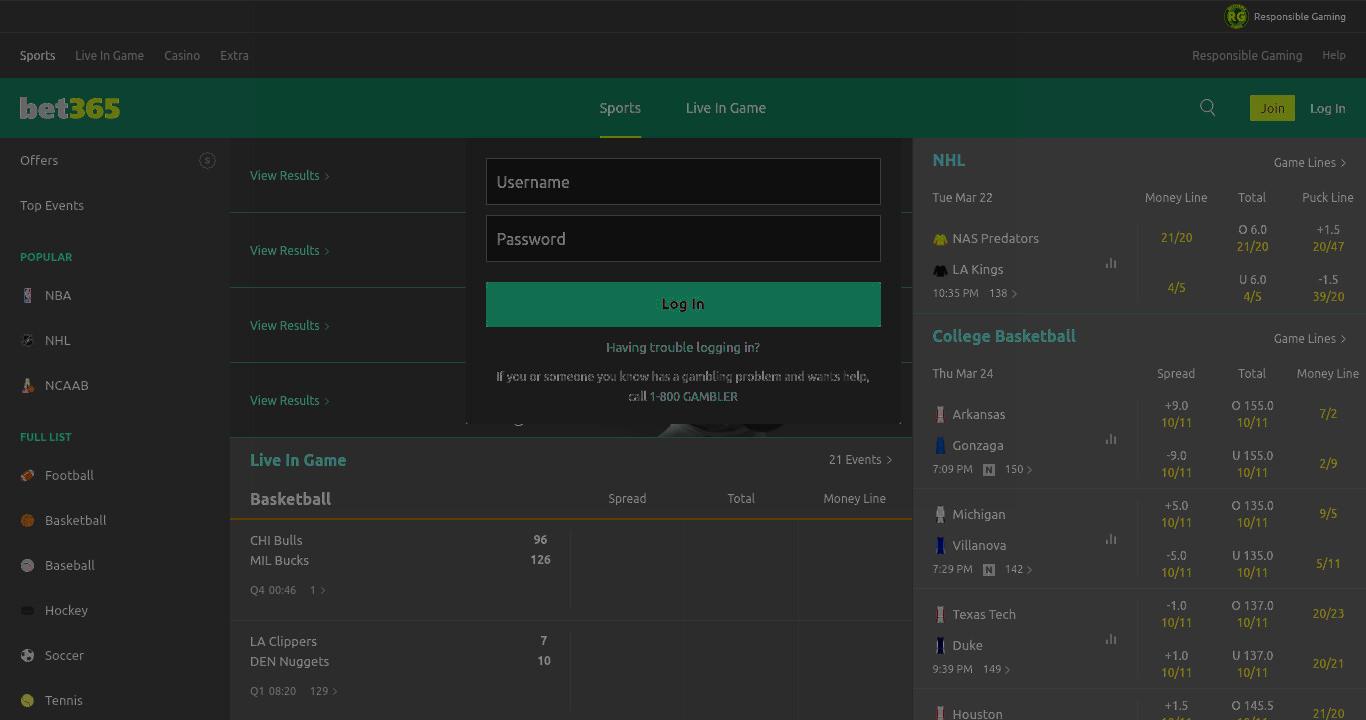Click the Live In Game section heading
1366x720 pixels.
(x=298, y=460)
